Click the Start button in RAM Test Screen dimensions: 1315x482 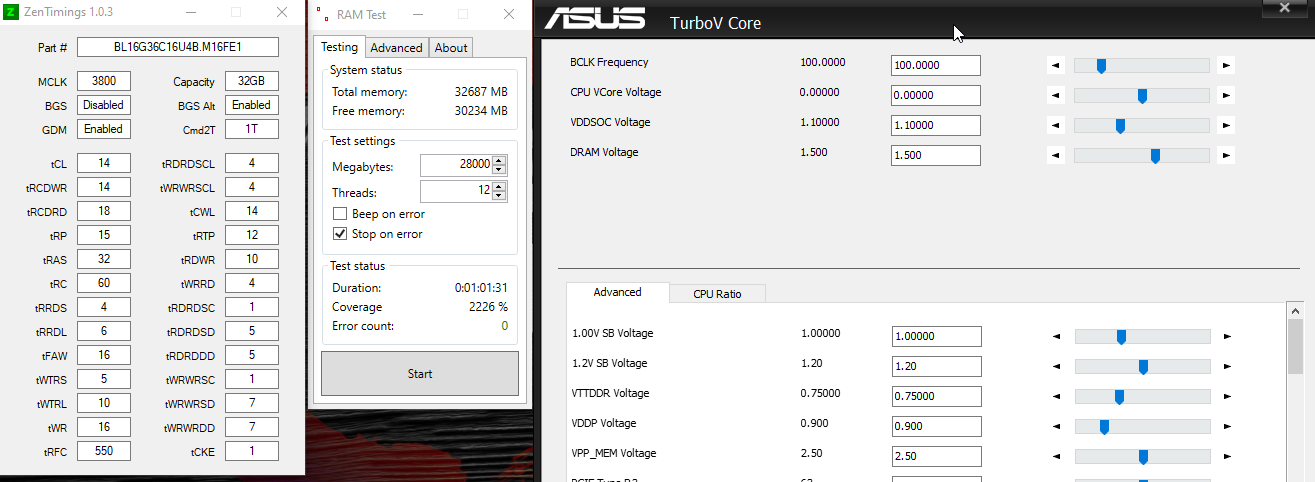pyautogui.click(x=420, y=374)
